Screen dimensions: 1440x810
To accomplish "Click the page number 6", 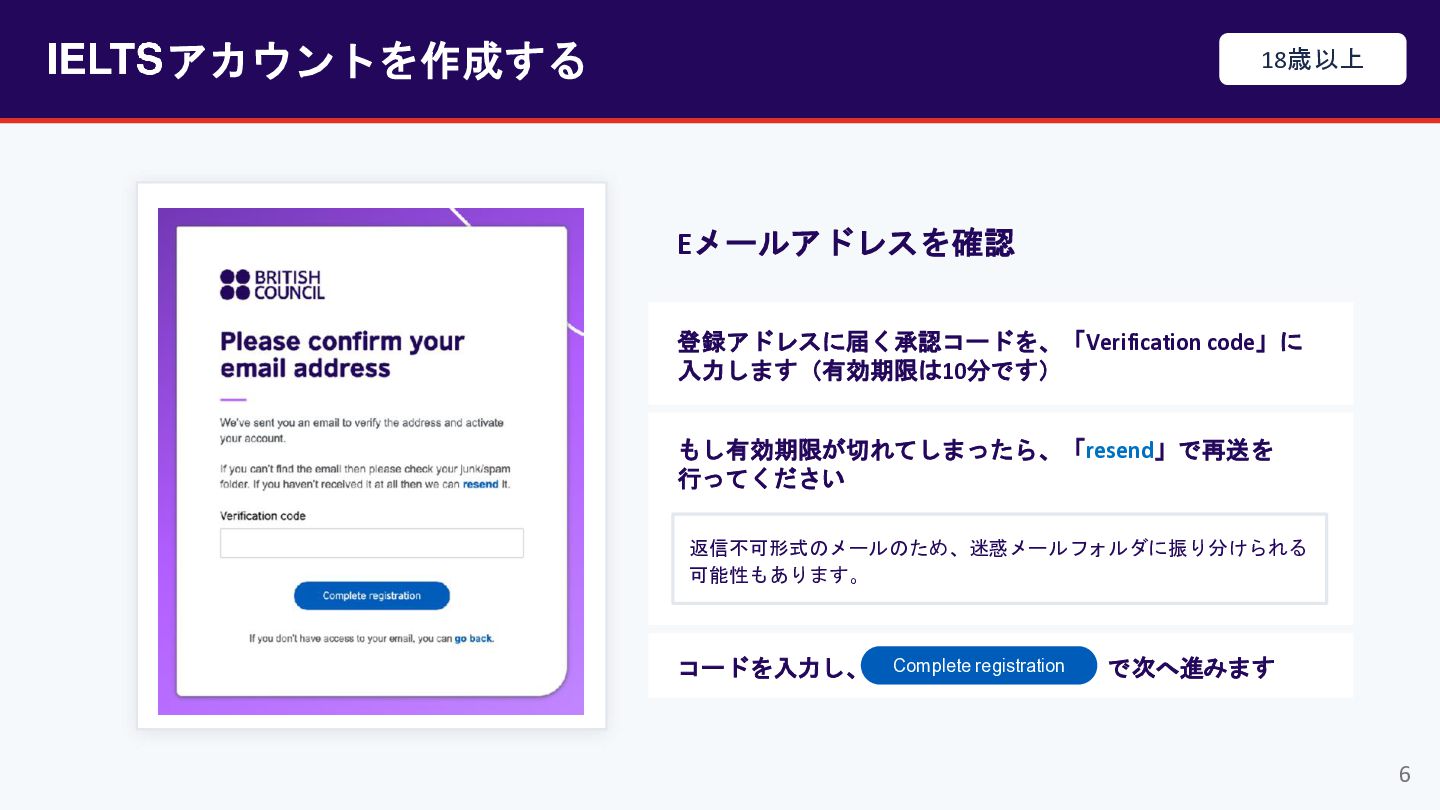I will click(1404, 774).
